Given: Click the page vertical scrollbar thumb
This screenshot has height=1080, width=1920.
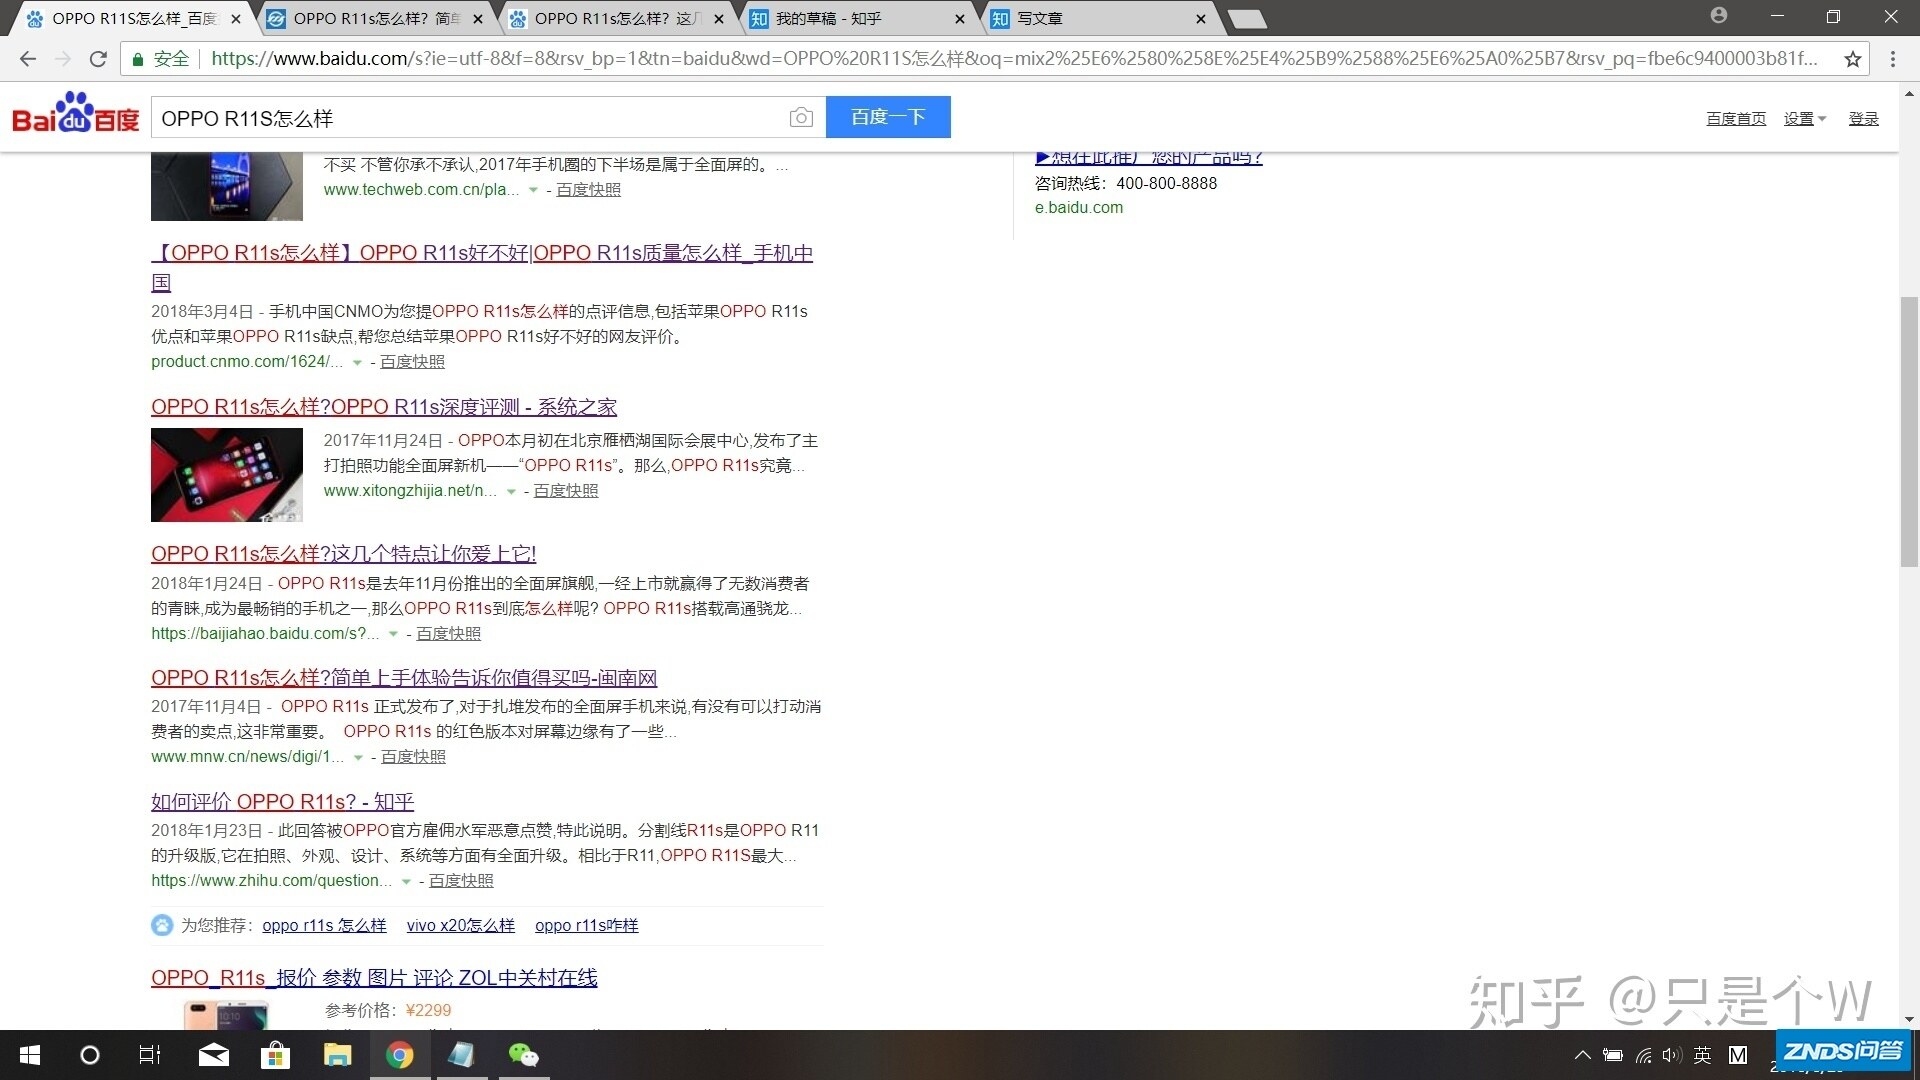Looking at the screenshot, I should click(x=1909, y=432).
